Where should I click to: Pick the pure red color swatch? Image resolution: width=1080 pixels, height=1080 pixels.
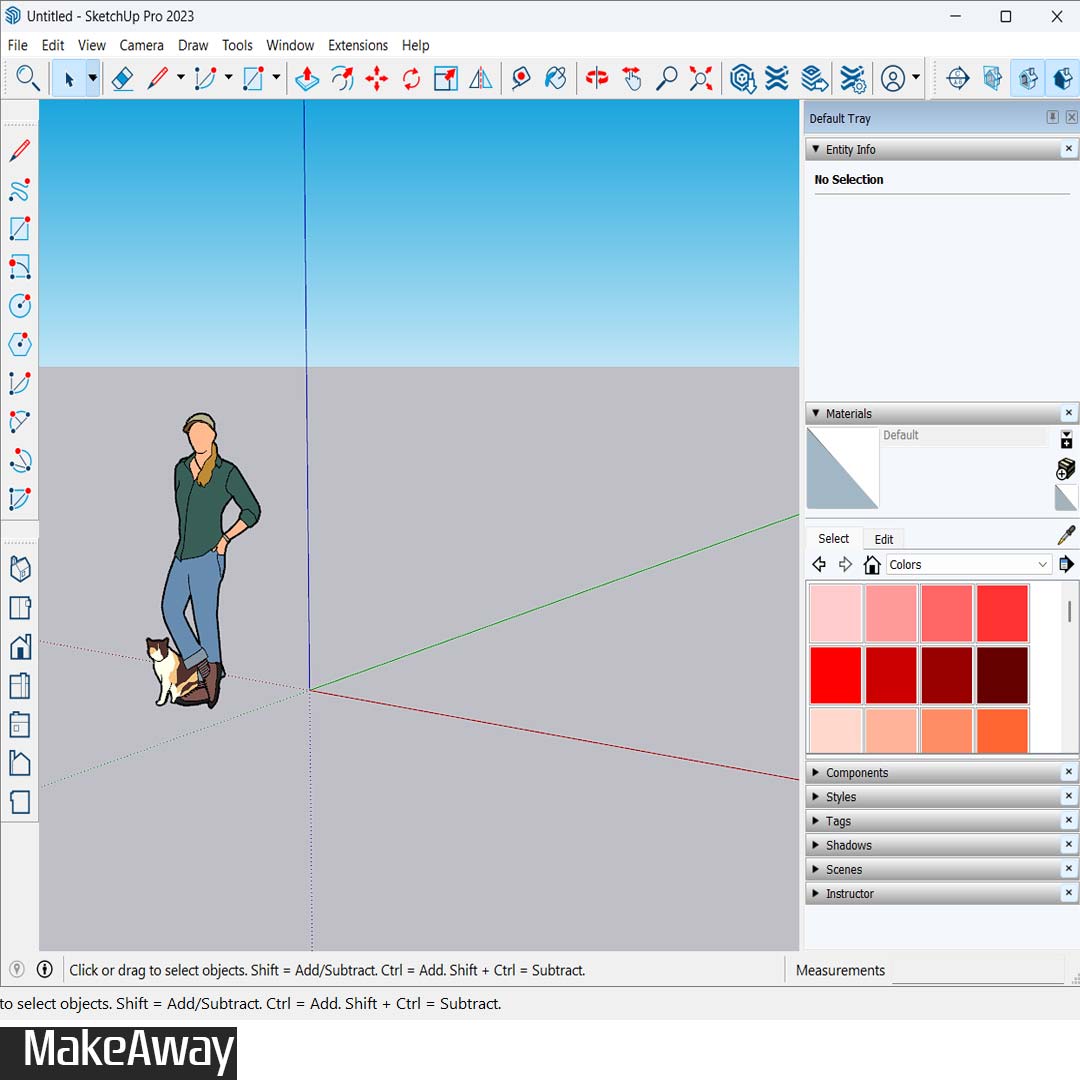(x=835, y=675)
